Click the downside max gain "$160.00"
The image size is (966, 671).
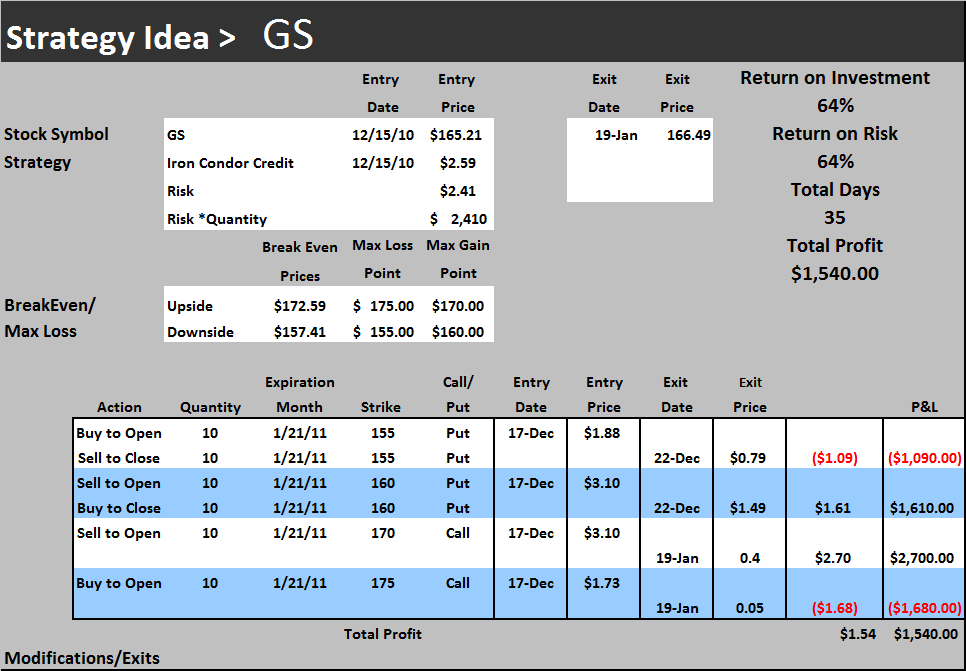[x=458, y=332]
